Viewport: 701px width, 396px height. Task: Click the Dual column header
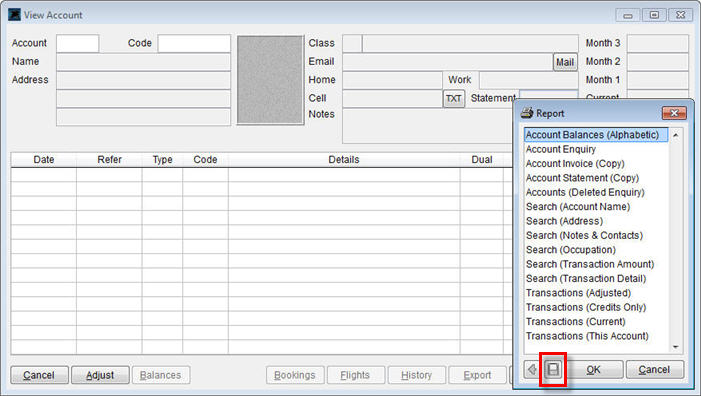pyautogui.click(x=482, y=160)
